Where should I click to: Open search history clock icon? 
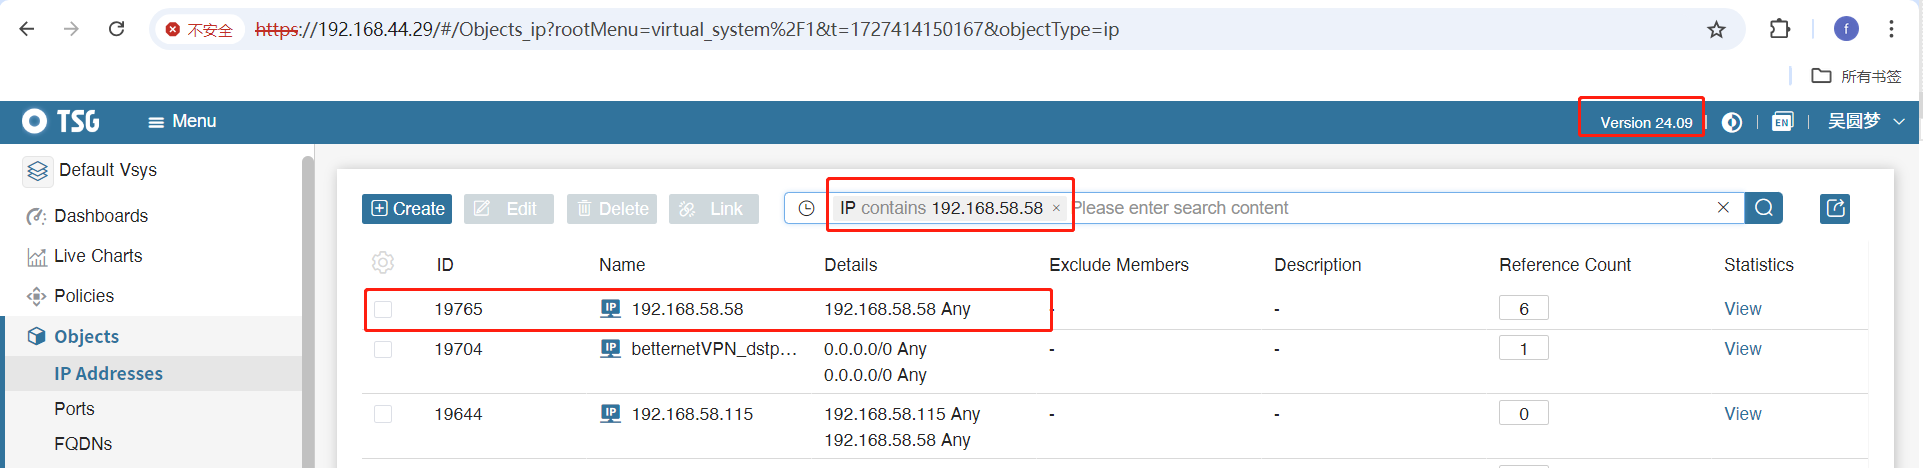pyautogui.click(x=806, y=208)
